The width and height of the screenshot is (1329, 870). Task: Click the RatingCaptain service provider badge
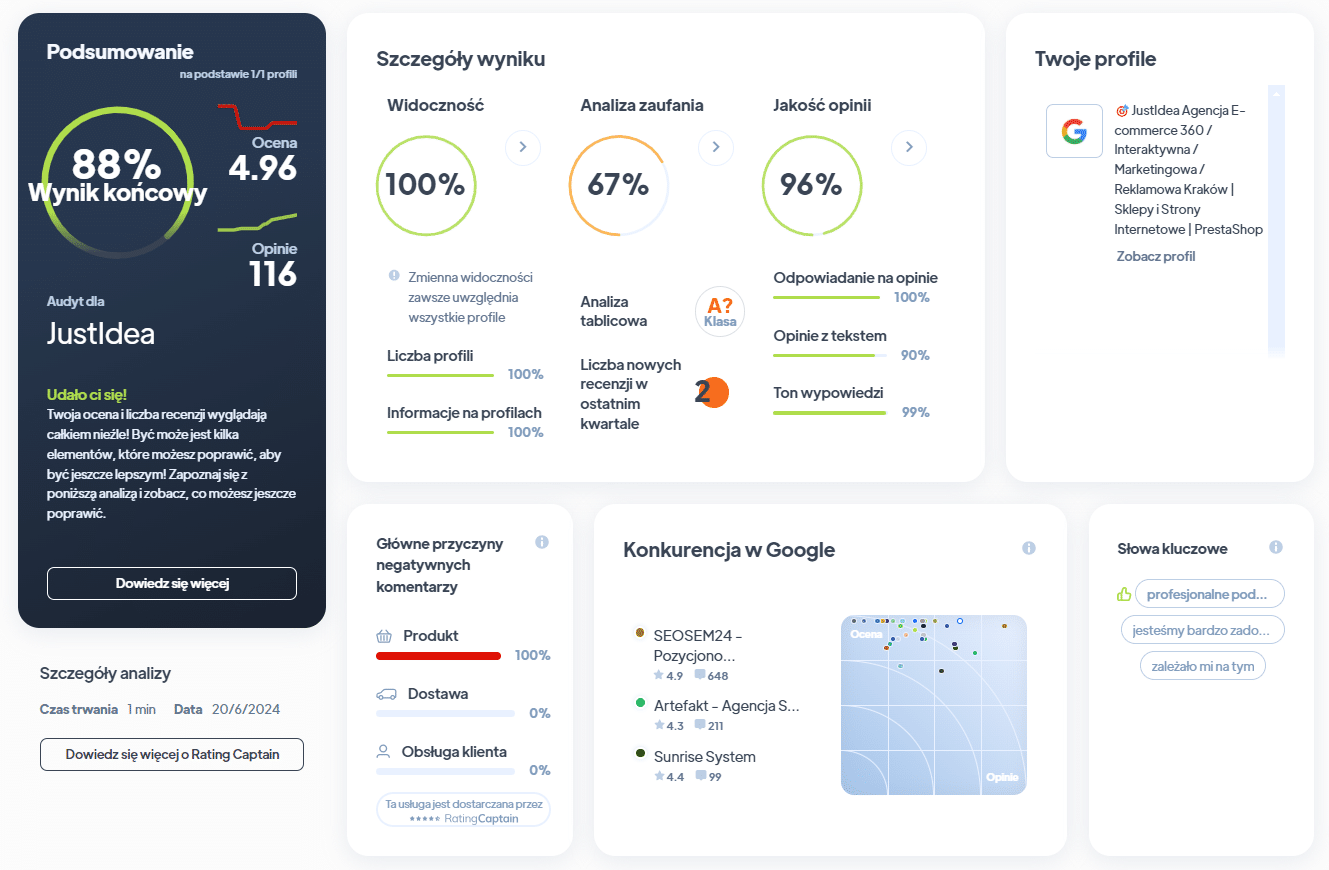(463, 810)
